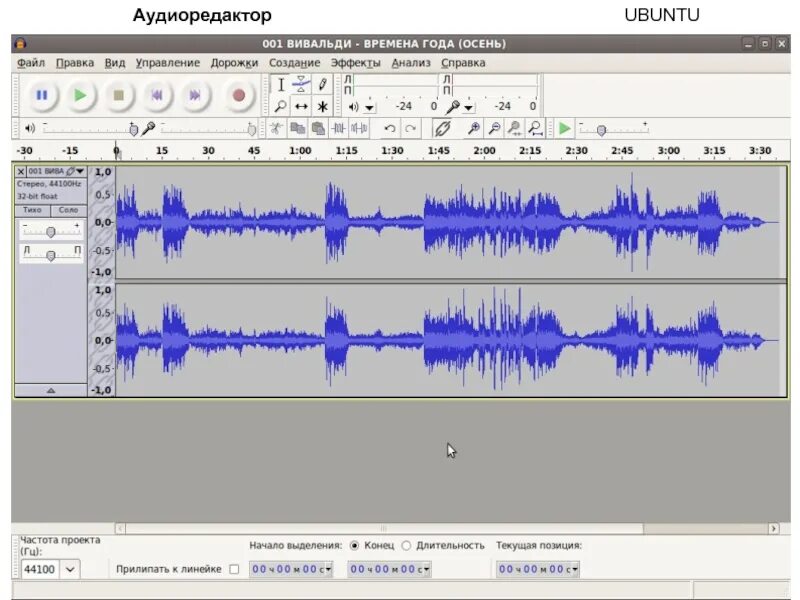
Task: Pick the Draw (pencil) tool
Action: tap(322, 84)
